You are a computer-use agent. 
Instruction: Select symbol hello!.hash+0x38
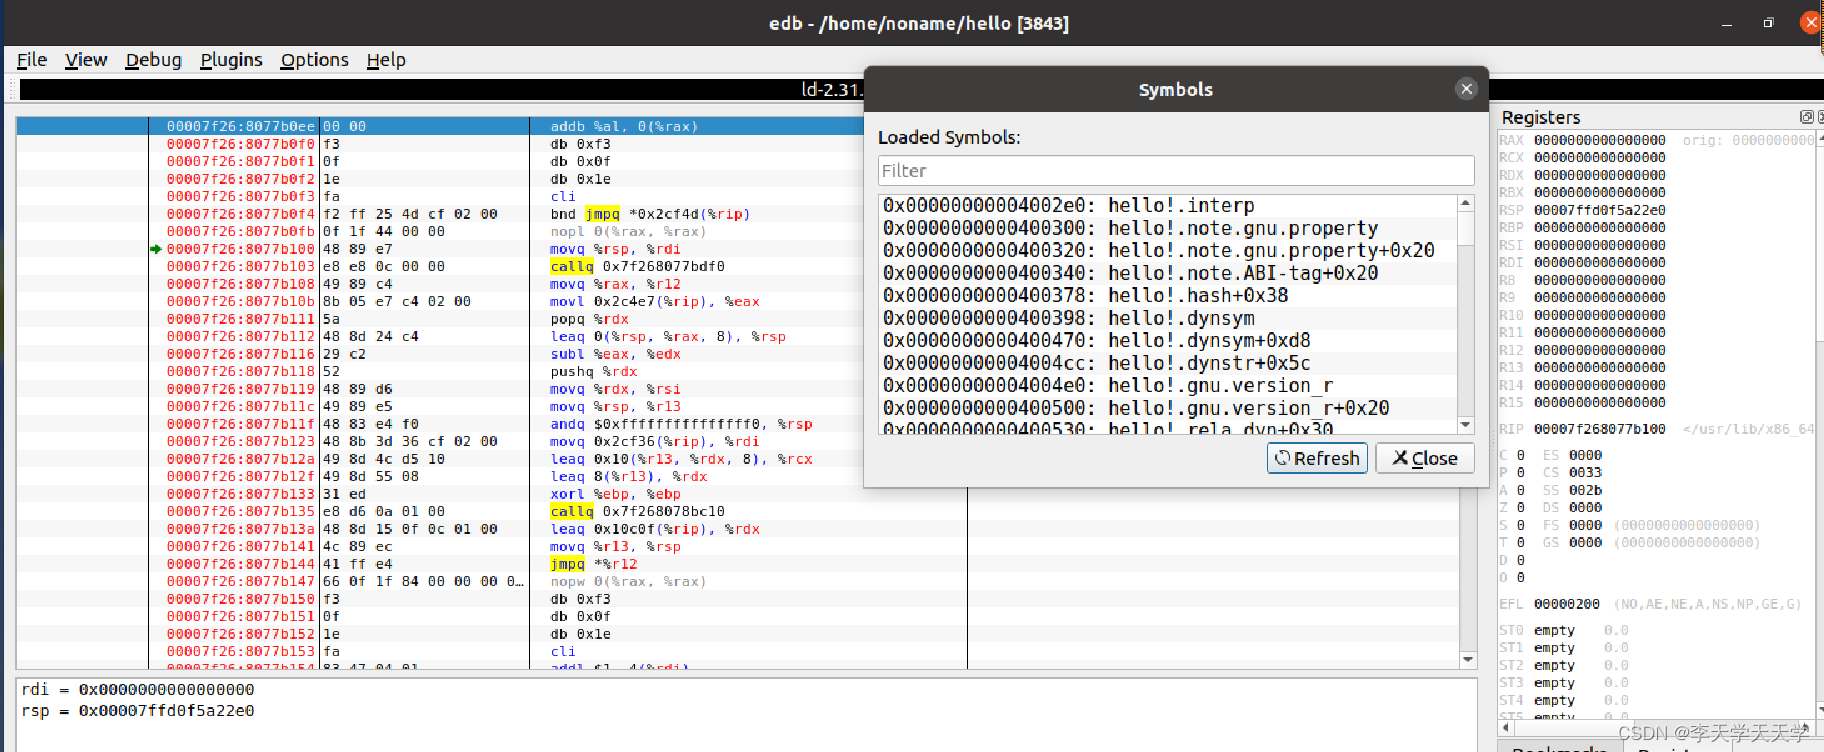point(1168,295)
